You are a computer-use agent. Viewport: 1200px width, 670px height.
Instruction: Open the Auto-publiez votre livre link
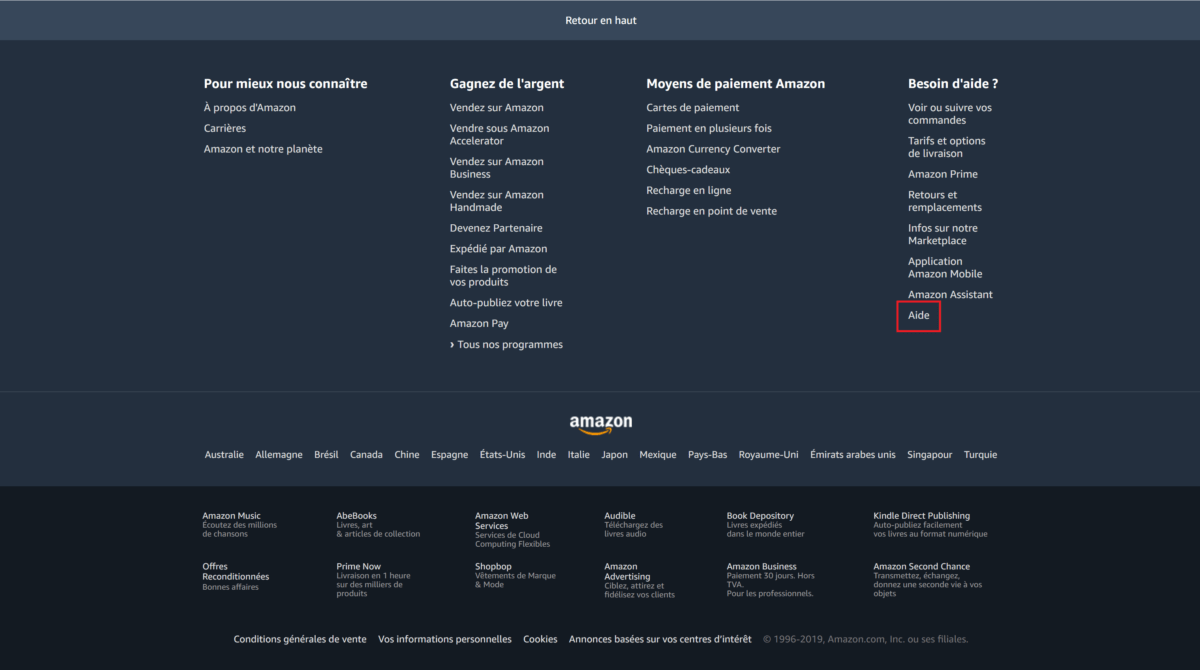tap(505, 302)
